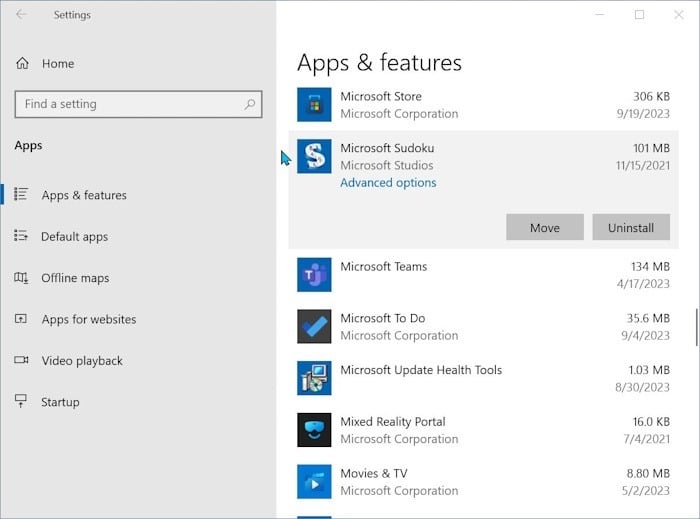Select Microsoft Update Health Tools entry
700x519 pixels.
click(483, 378)
